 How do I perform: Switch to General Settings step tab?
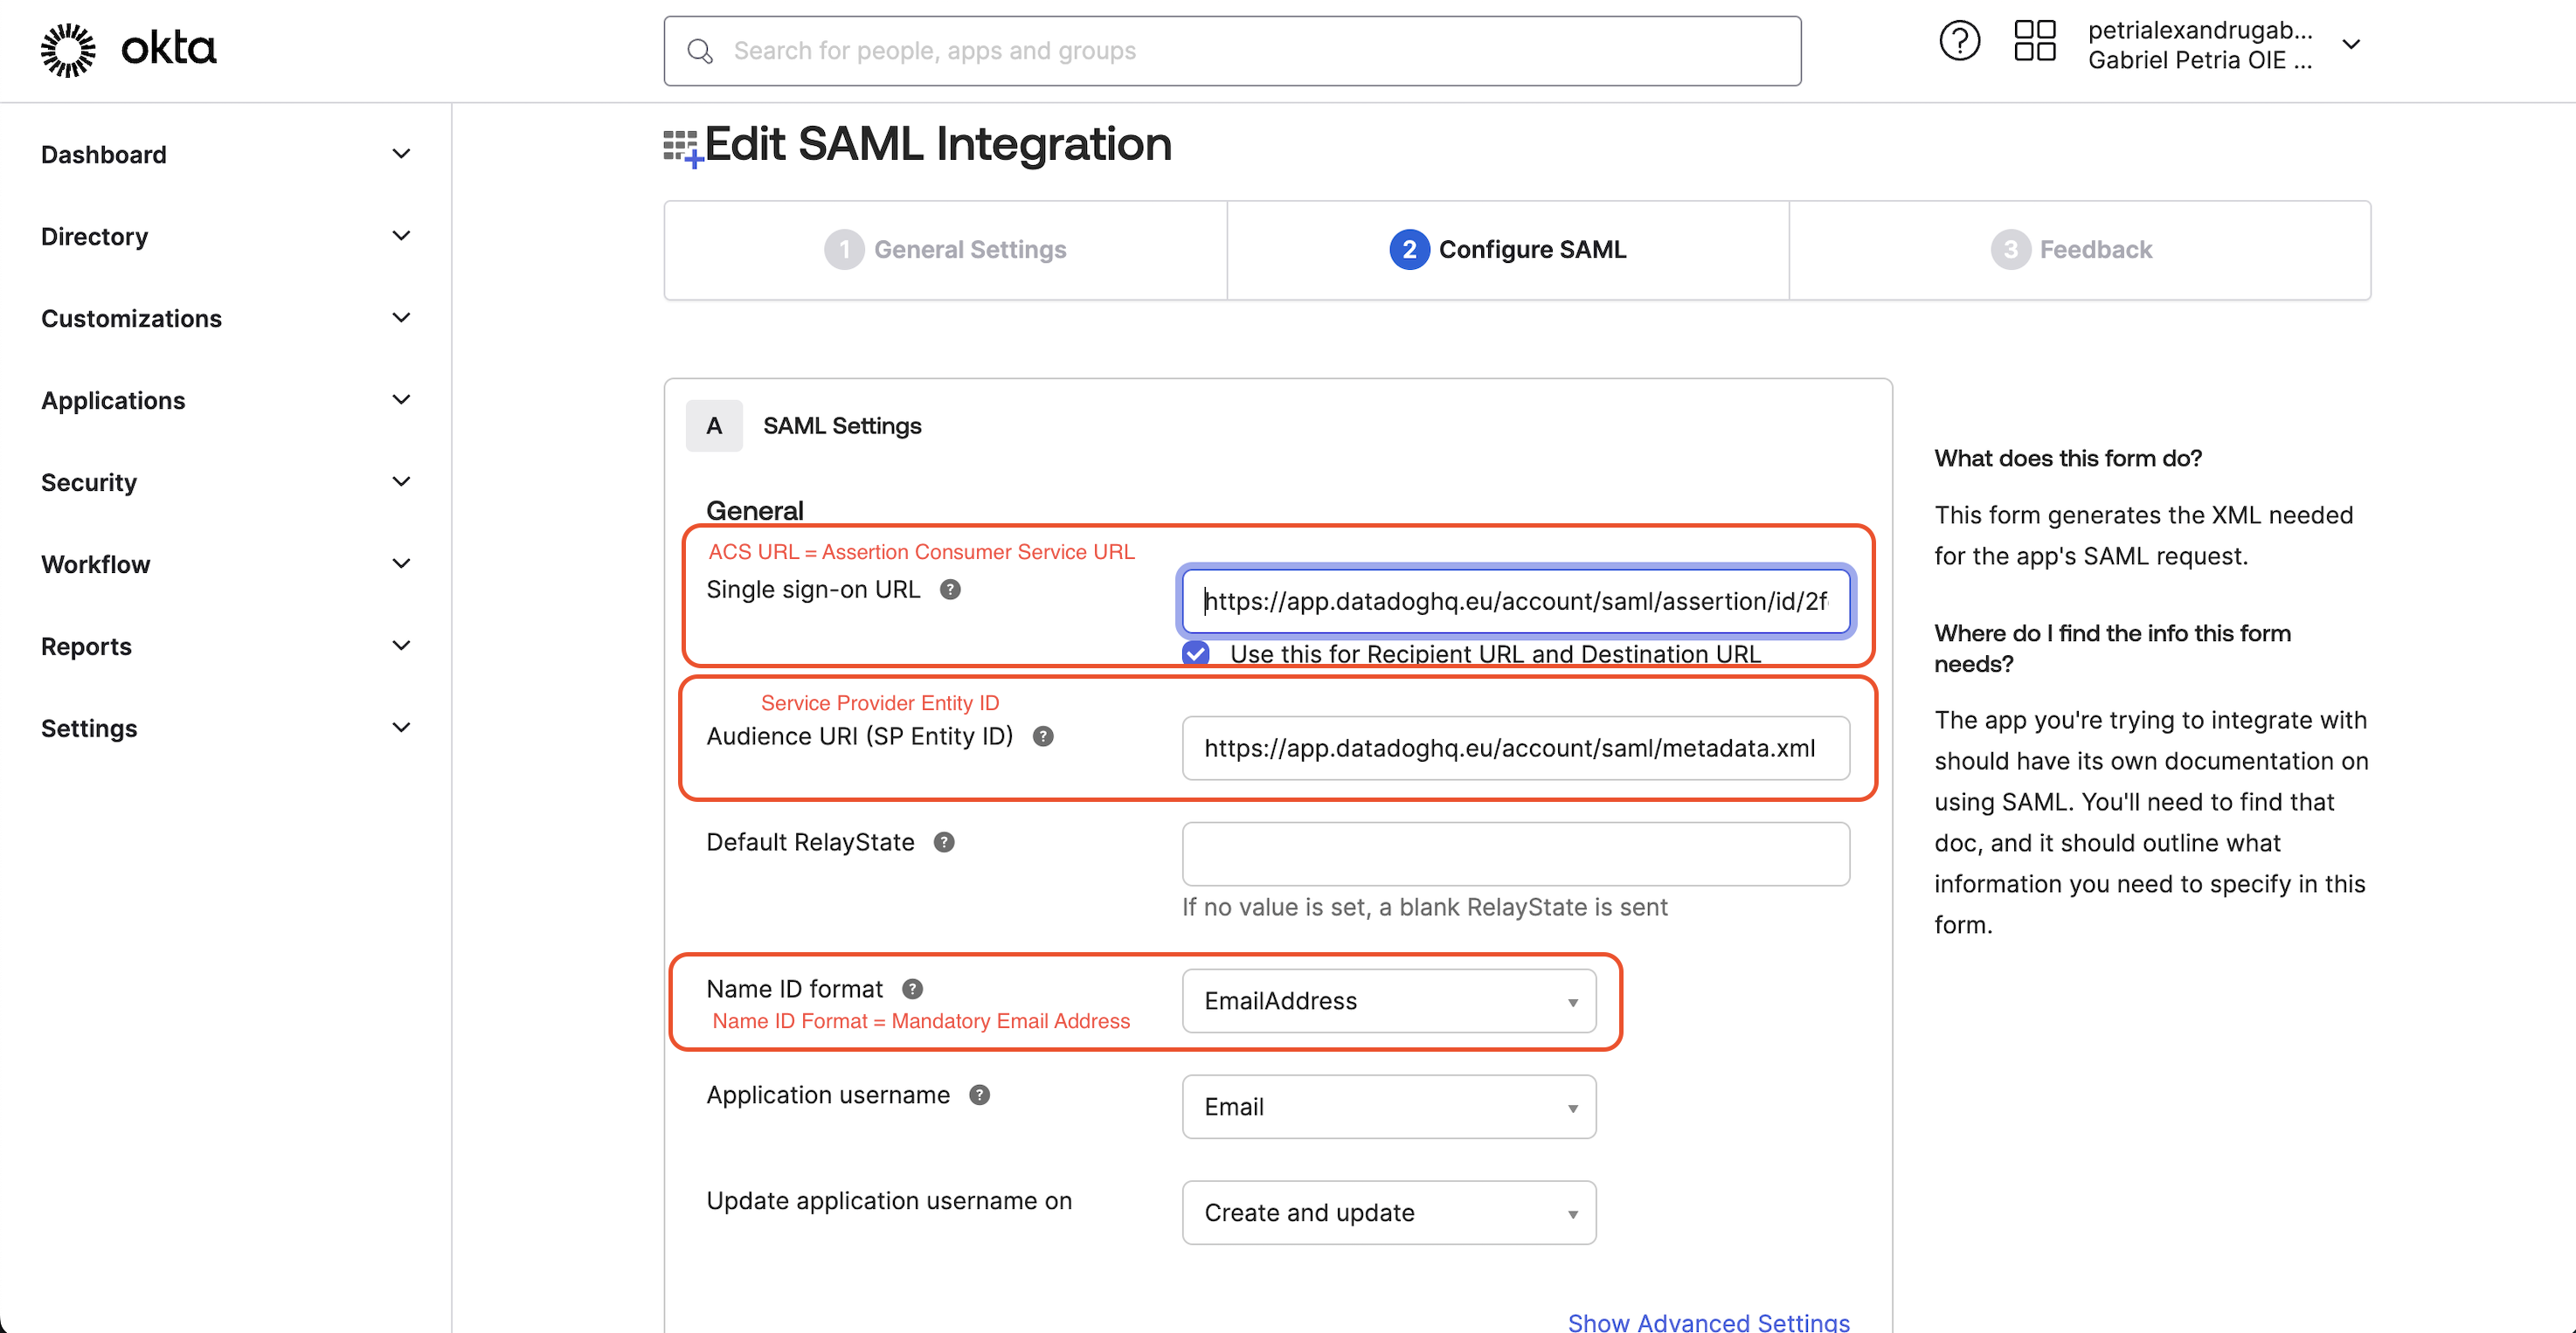coord(945,249)
